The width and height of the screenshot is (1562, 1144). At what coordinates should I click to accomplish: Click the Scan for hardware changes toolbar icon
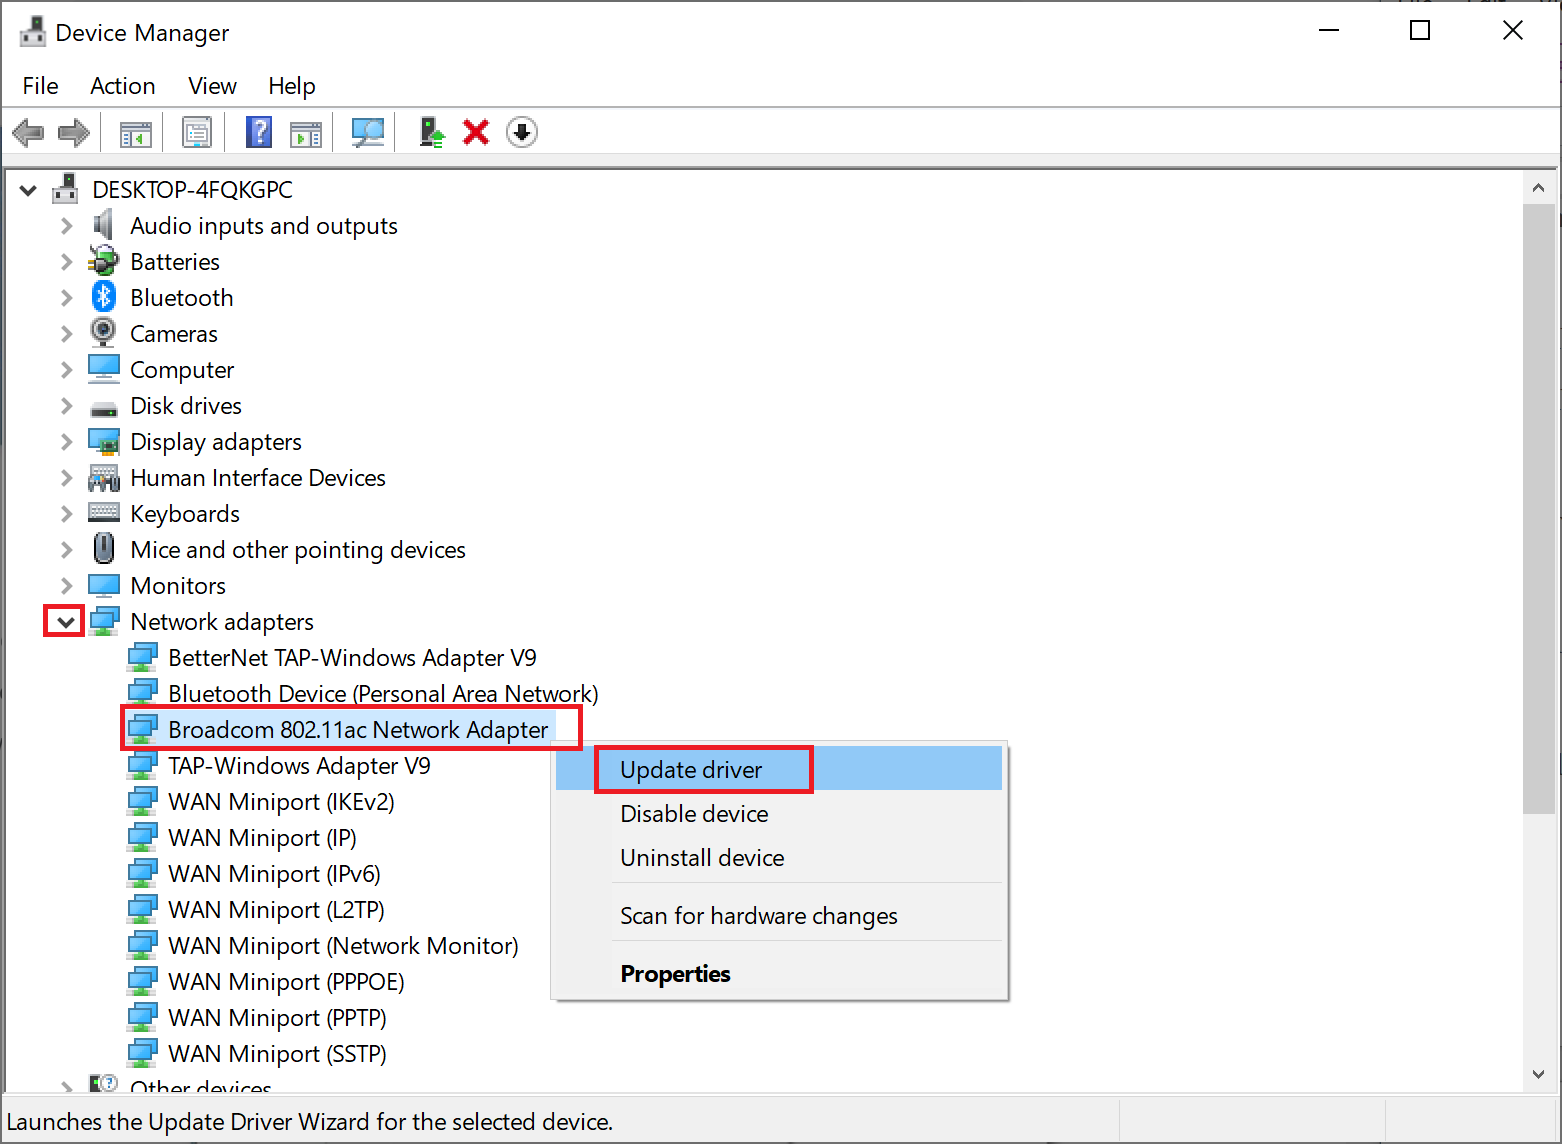[367, 132]
